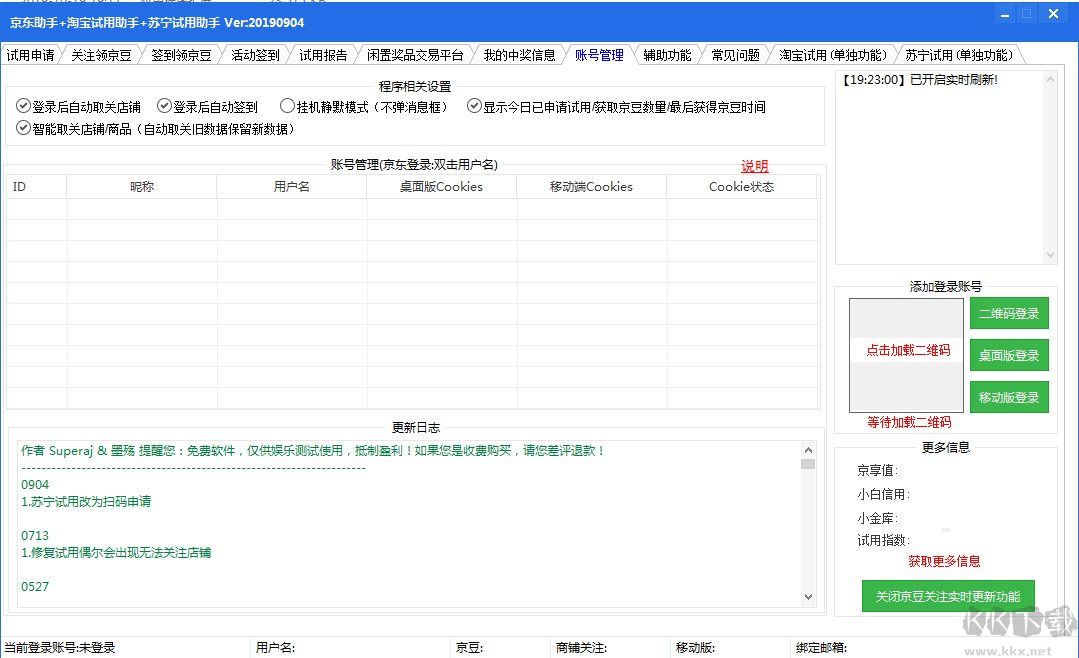The width and height of the screenshot is (1079, 658).
Task: Select the 我的中奖信息 tab
Action: [x=519, y=56]
